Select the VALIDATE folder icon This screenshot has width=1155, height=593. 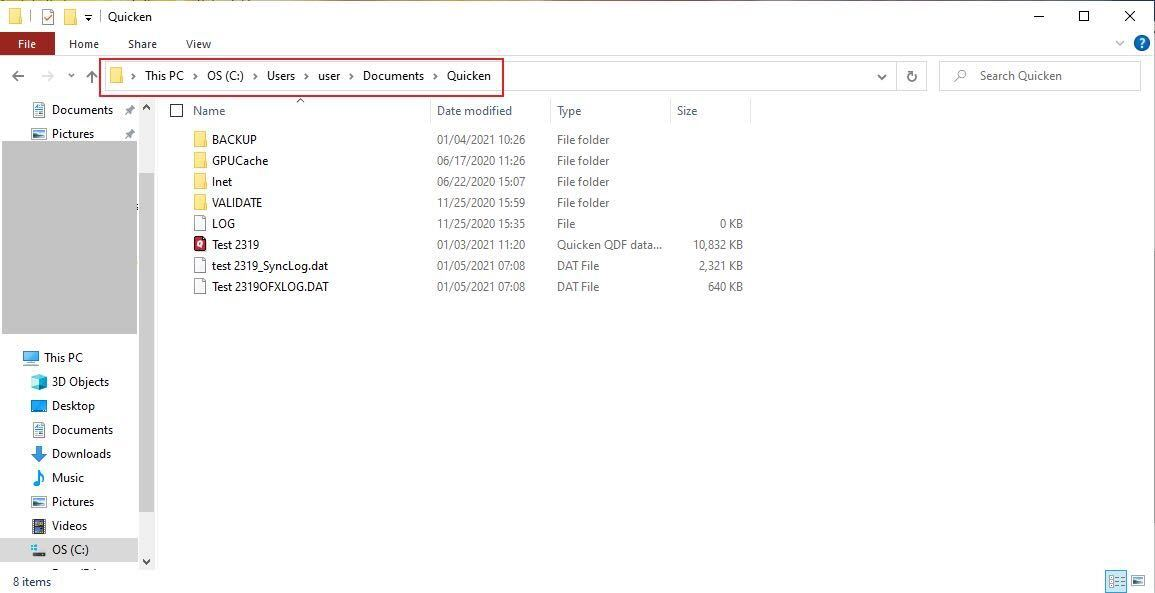pyautogui.click(x=200, y=203)
